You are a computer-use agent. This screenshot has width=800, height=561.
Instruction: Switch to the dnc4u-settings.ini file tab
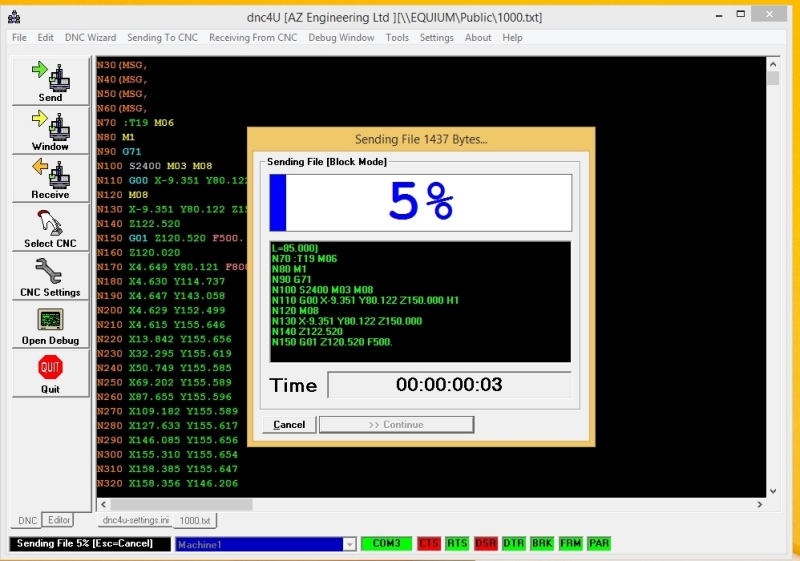133,521
